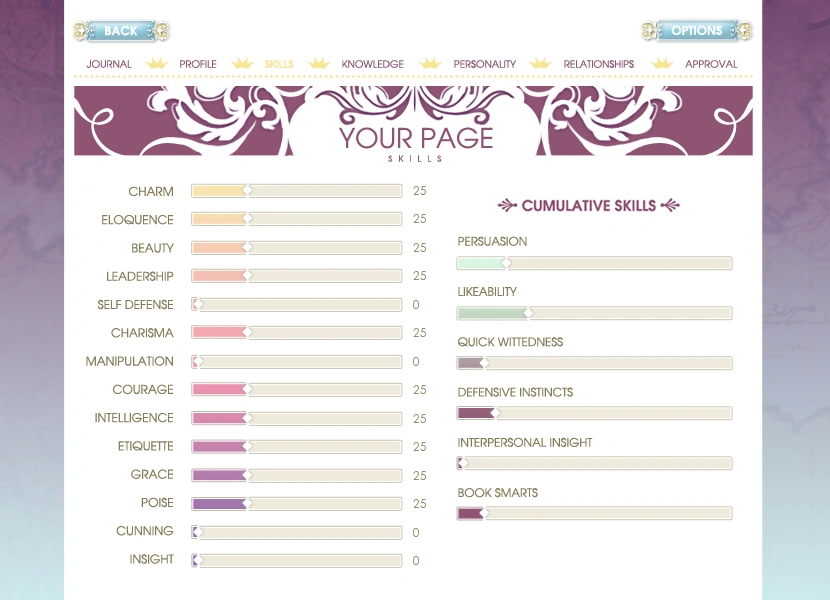The width and height of the screenshot is (830, 600).
Task: Click the crown icon between Relationships and Approval
Action: coord(661,62)
